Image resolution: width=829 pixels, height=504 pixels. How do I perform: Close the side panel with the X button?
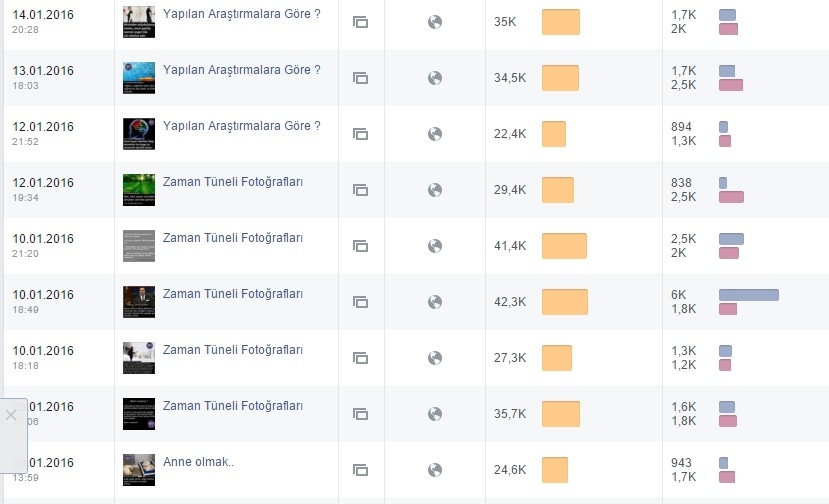11,415
